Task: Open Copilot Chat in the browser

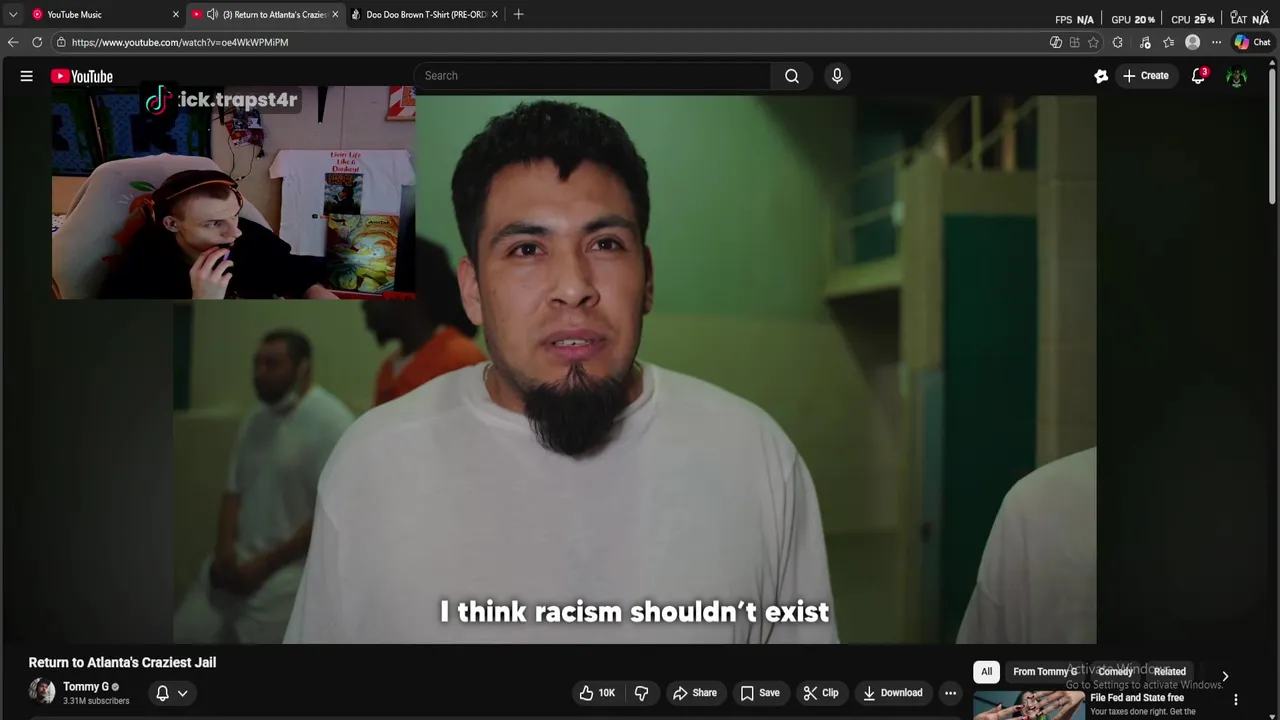Action: coord(1252,42)
